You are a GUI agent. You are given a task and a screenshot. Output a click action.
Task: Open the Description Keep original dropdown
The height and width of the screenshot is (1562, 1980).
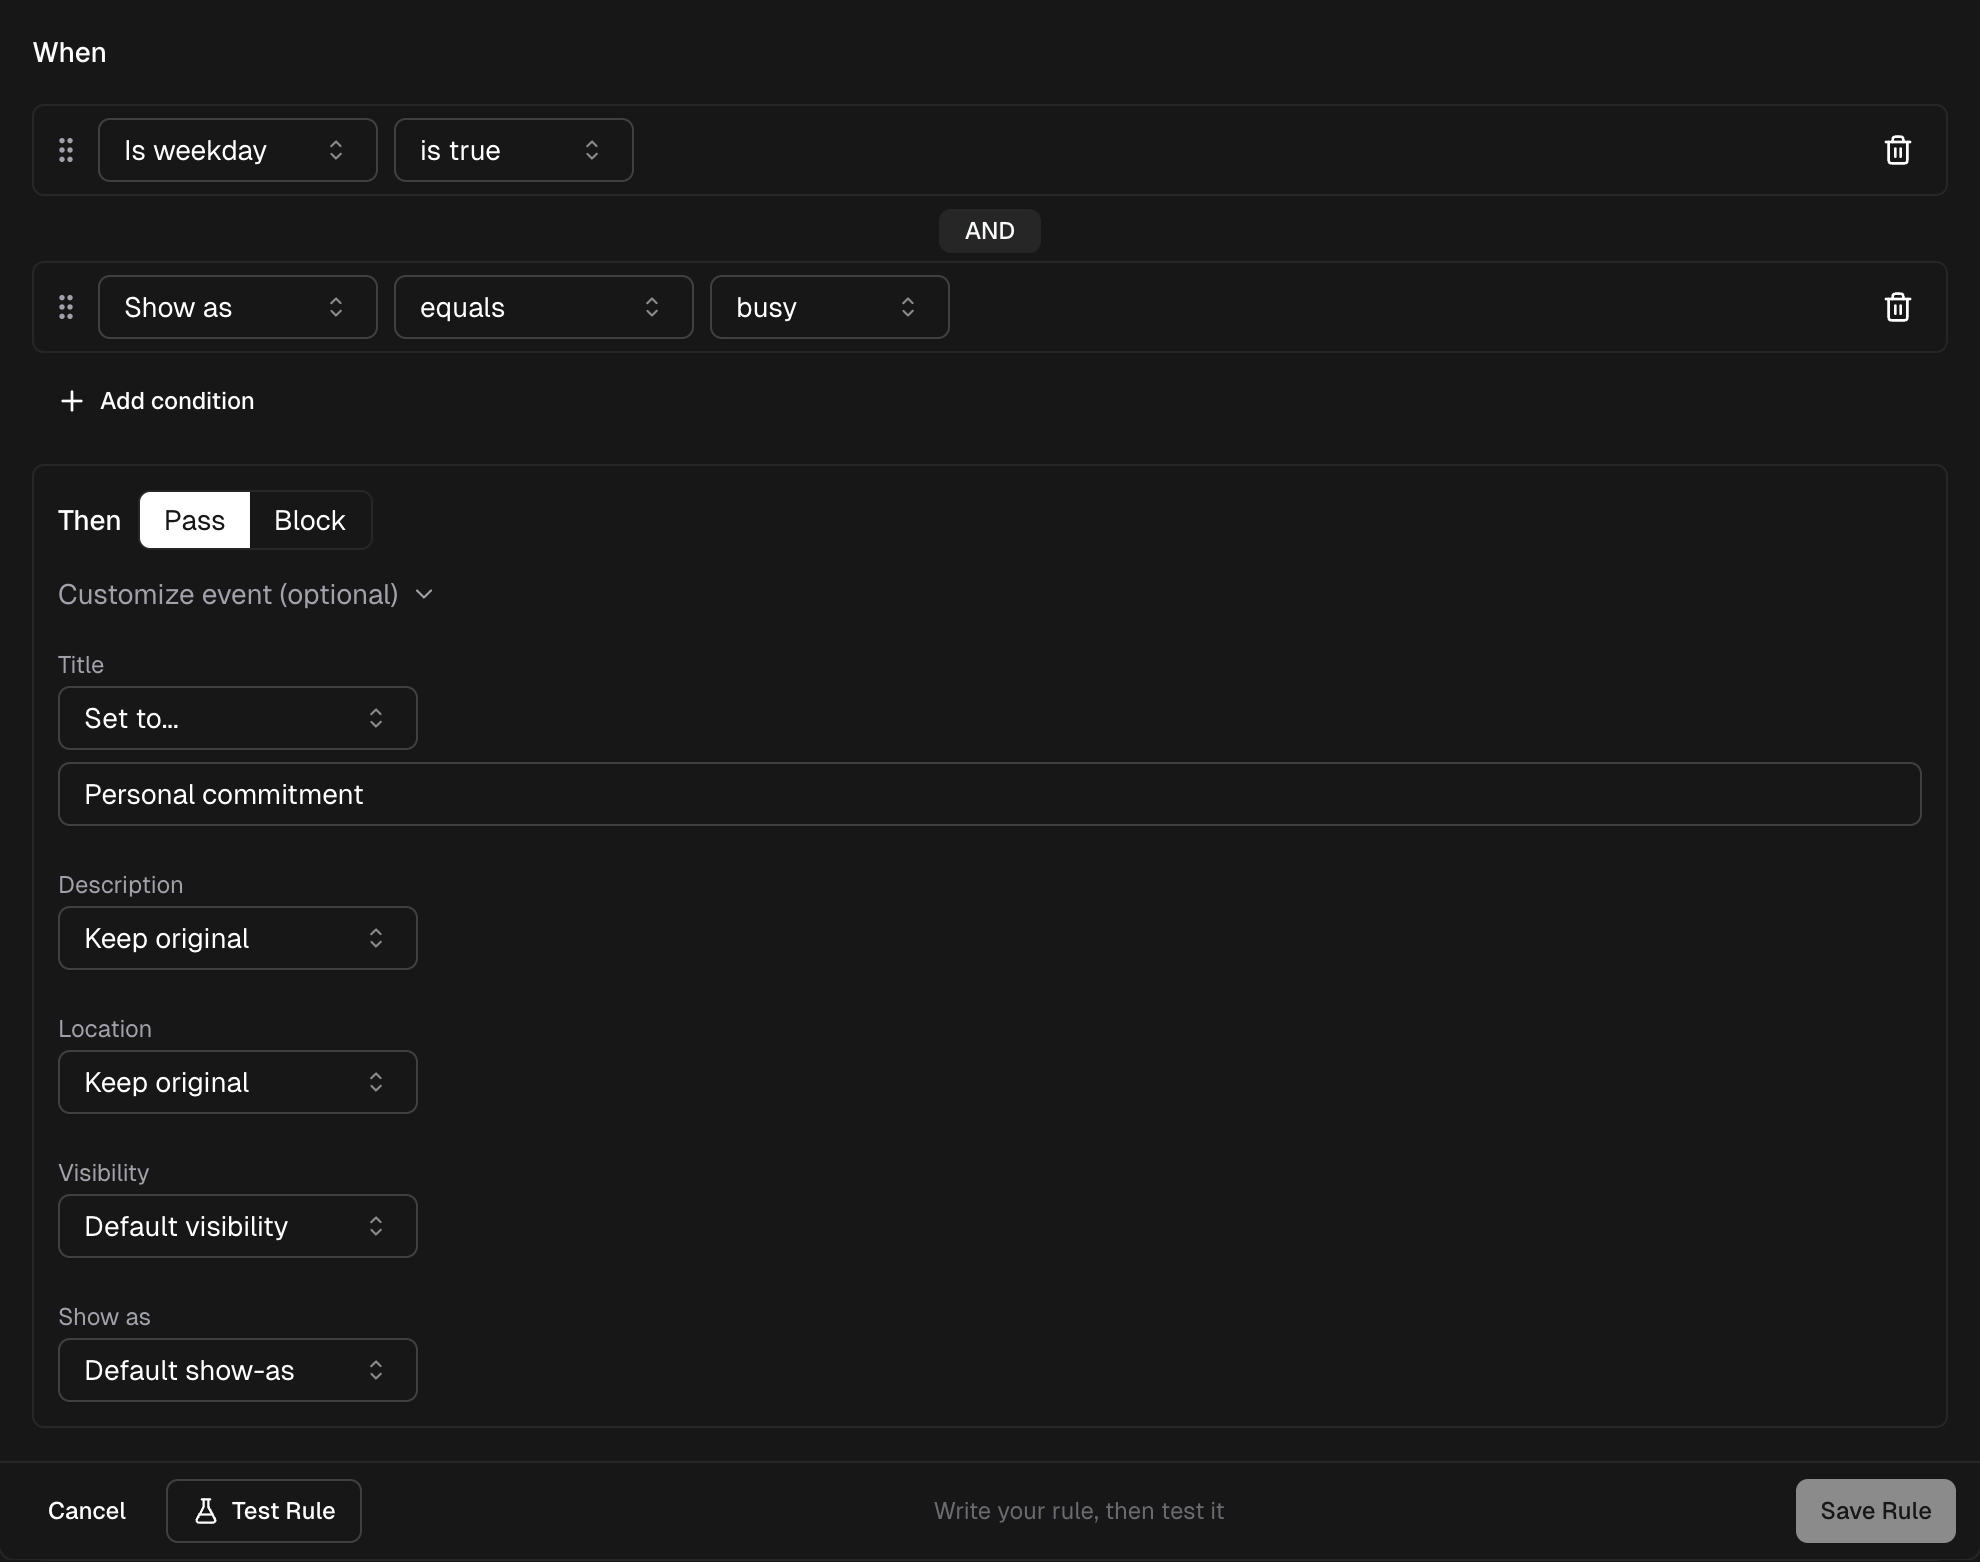pos(238,938)
